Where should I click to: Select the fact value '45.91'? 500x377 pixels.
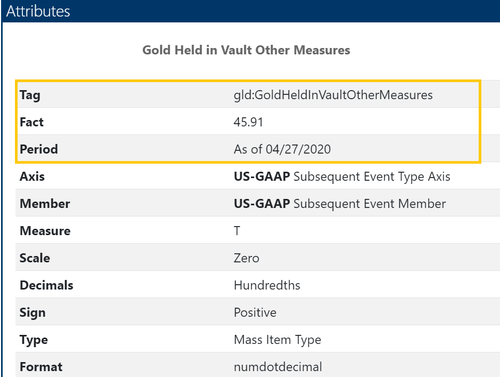tap(248, 122)
